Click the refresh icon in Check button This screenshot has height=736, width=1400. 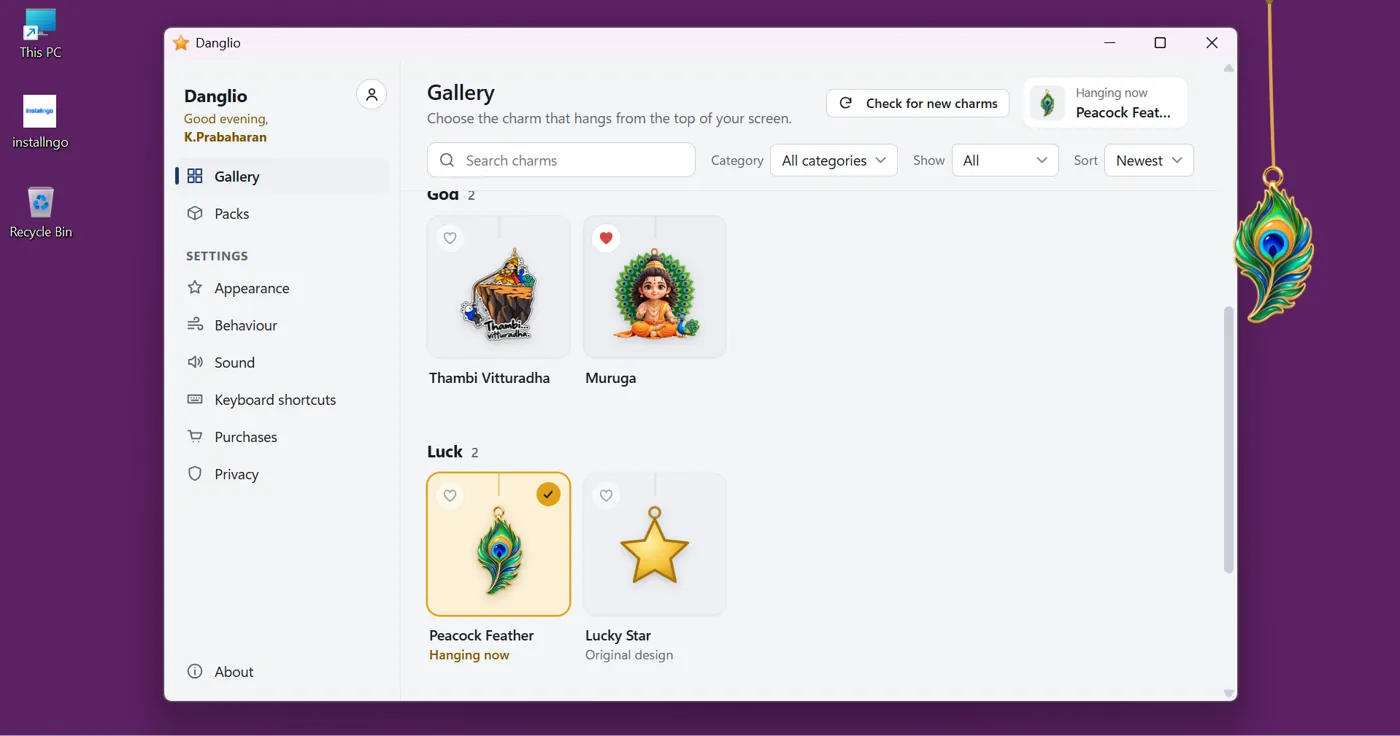tap(846, 103)
